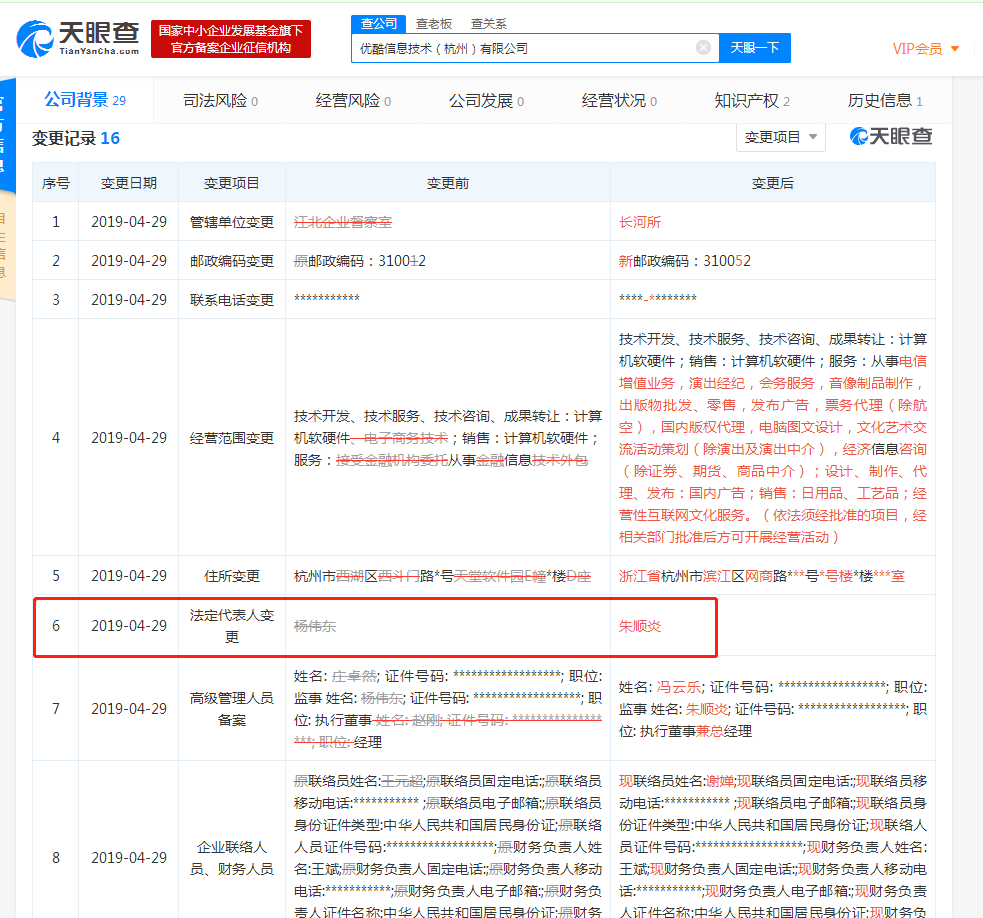The image size is (983, 918).
Task: Click the blue left sidebar tab
Action: click(x=6, y=135)
